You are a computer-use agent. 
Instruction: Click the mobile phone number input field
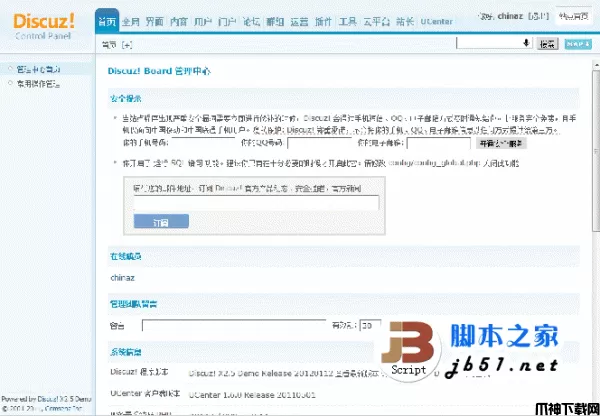pyautogui.click(x=203, y=142)
